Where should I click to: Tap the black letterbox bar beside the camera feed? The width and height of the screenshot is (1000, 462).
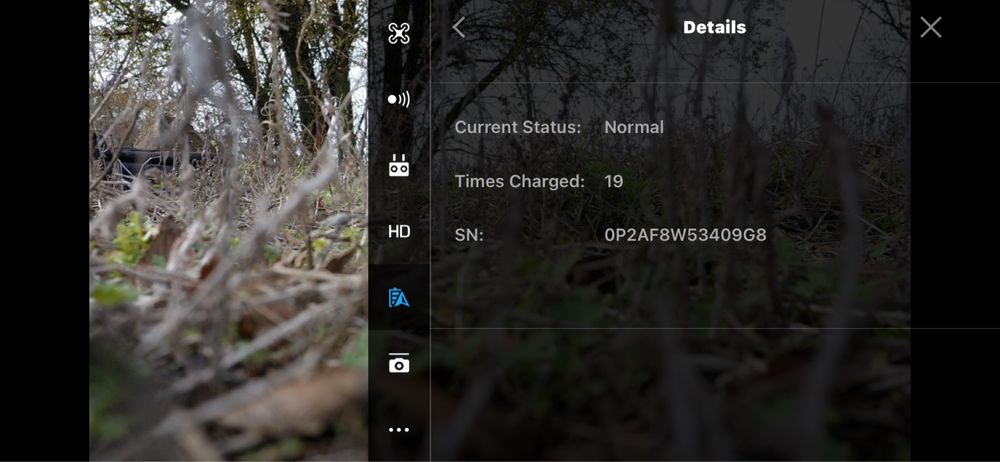tap(45, 231)
